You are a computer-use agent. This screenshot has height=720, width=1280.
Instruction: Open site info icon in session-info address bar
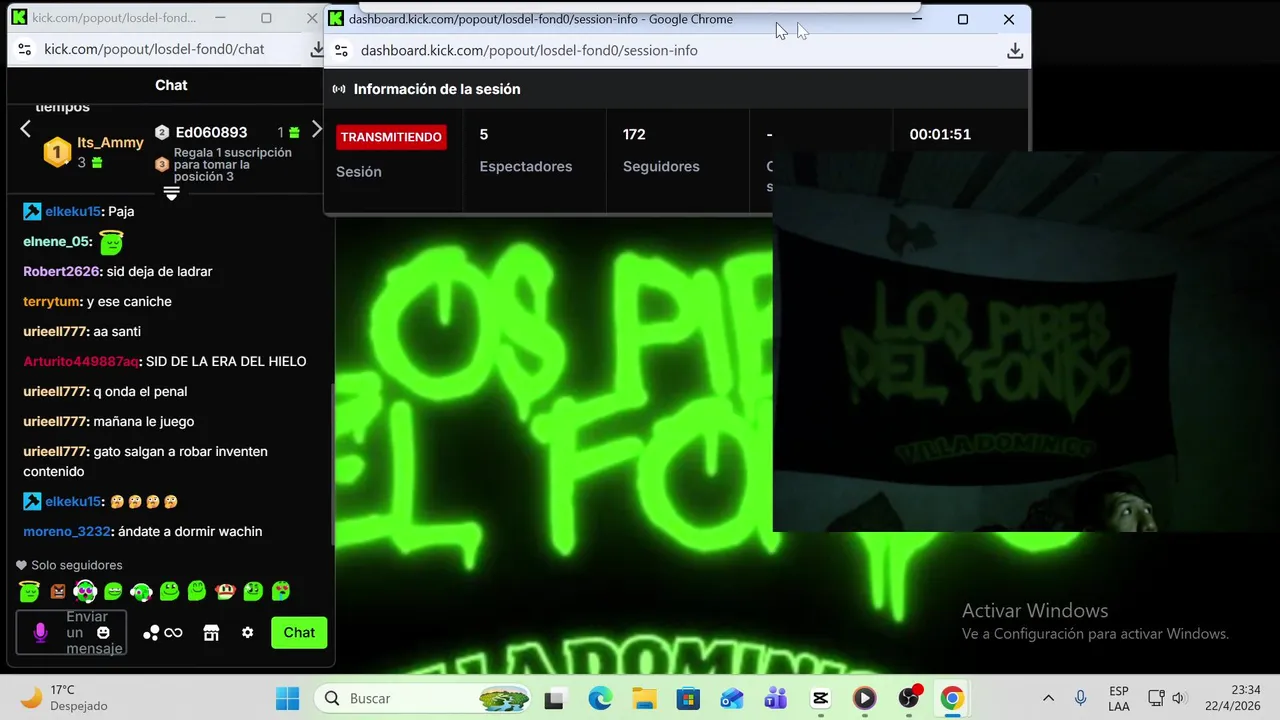pyautogui.click(x=341, y=50)
